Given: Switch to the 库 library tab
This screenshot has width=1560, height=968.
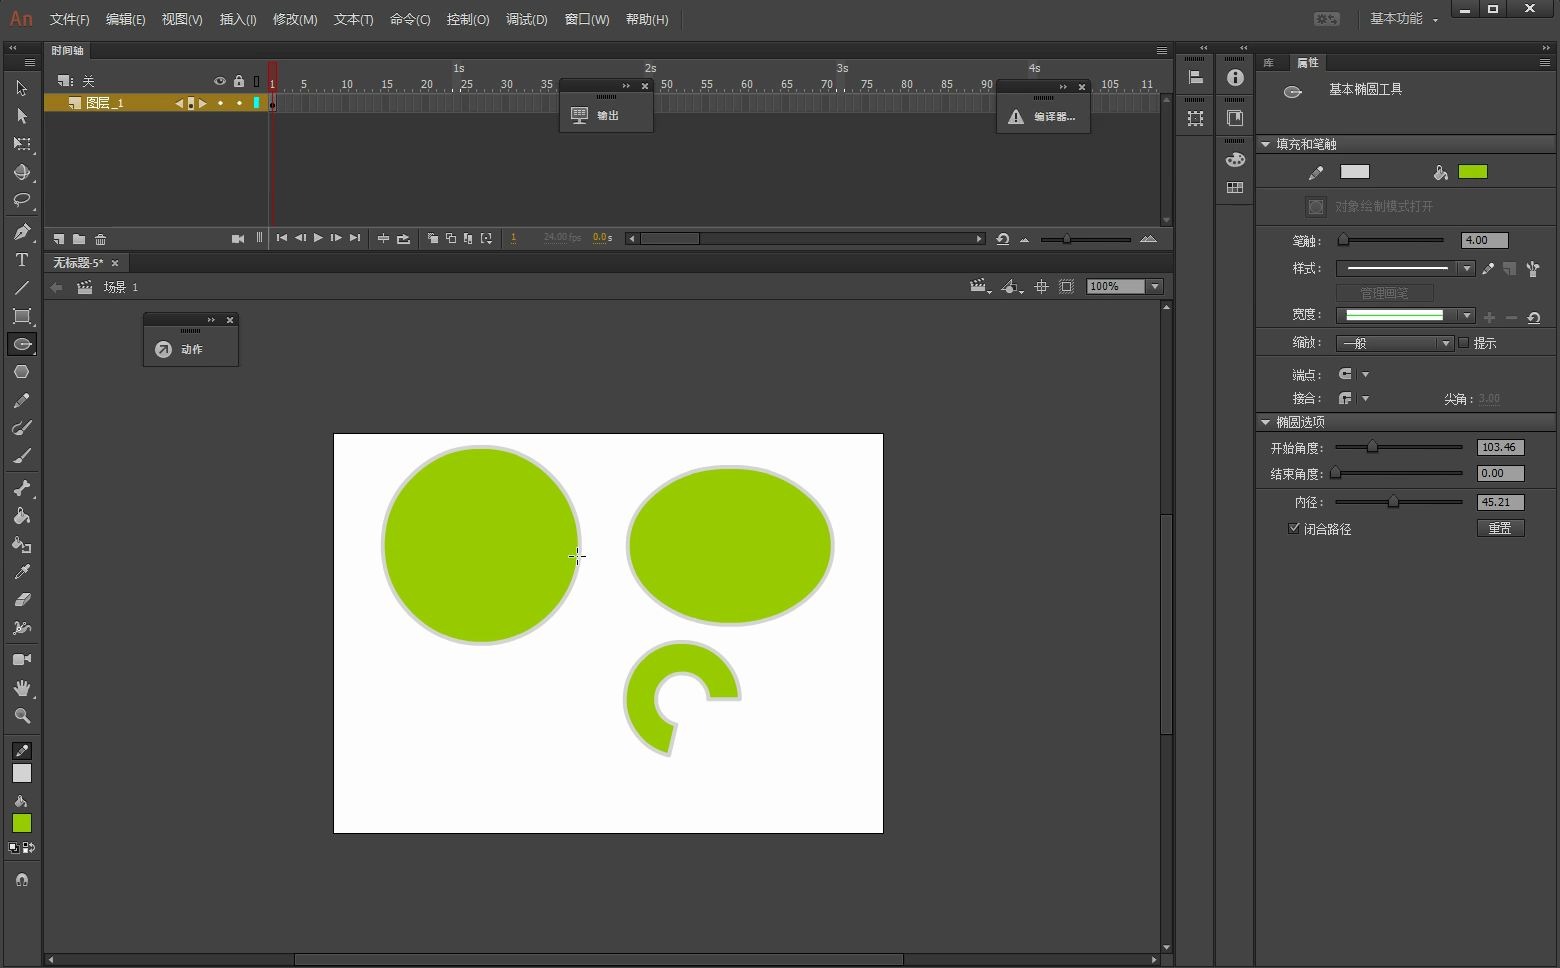Looking at the screenshot, I should [x=1269, y=62].
